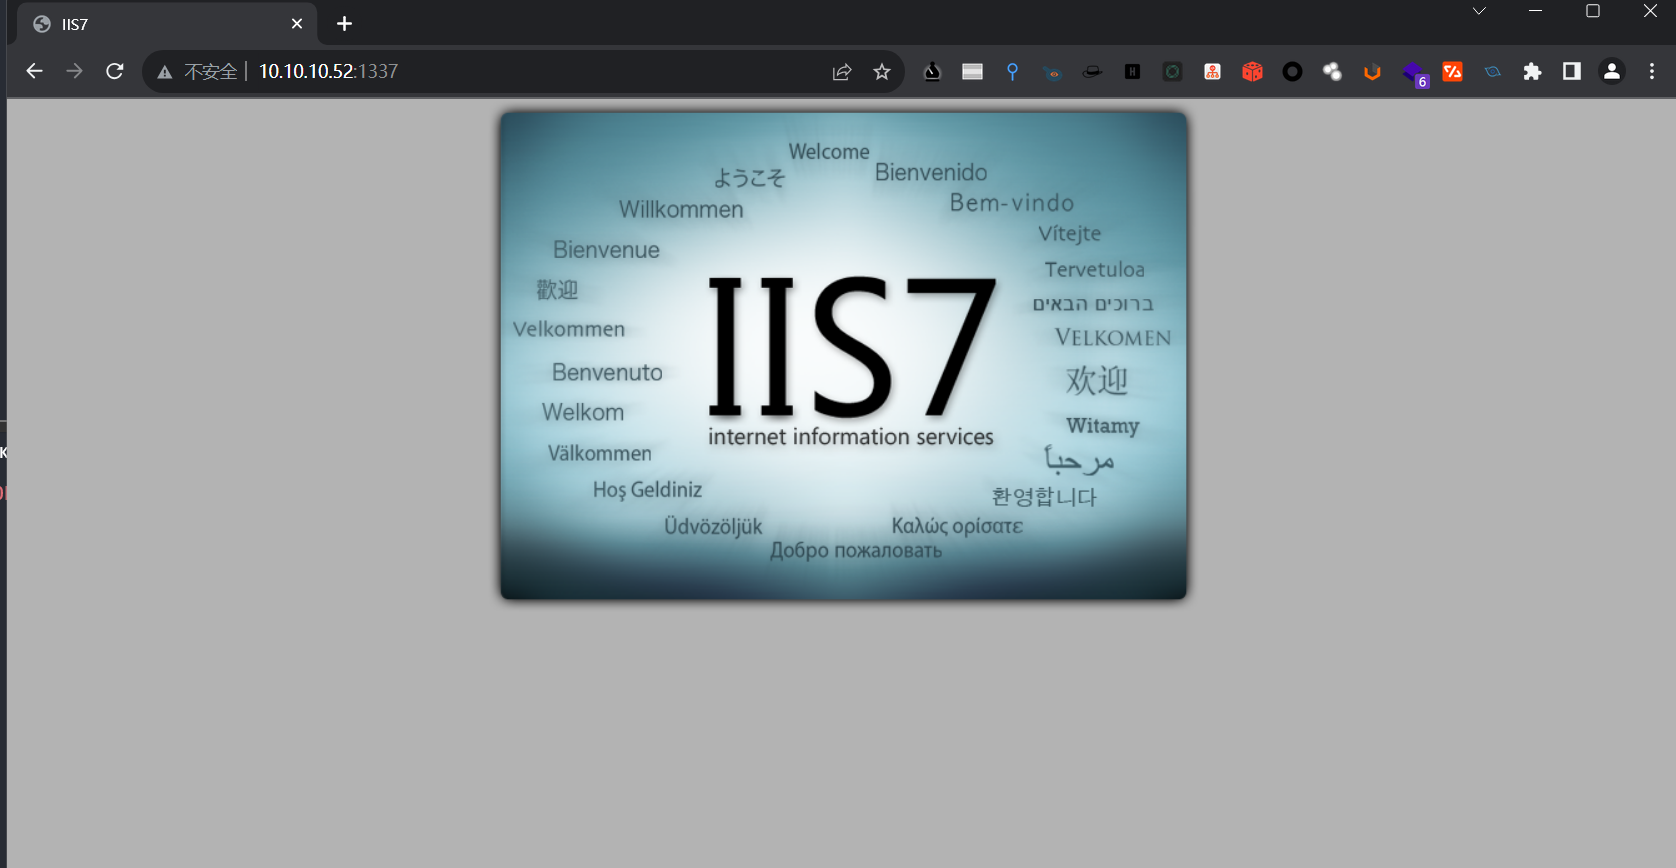
Task: Minimize the browser window
Action: coord(1536,11)
